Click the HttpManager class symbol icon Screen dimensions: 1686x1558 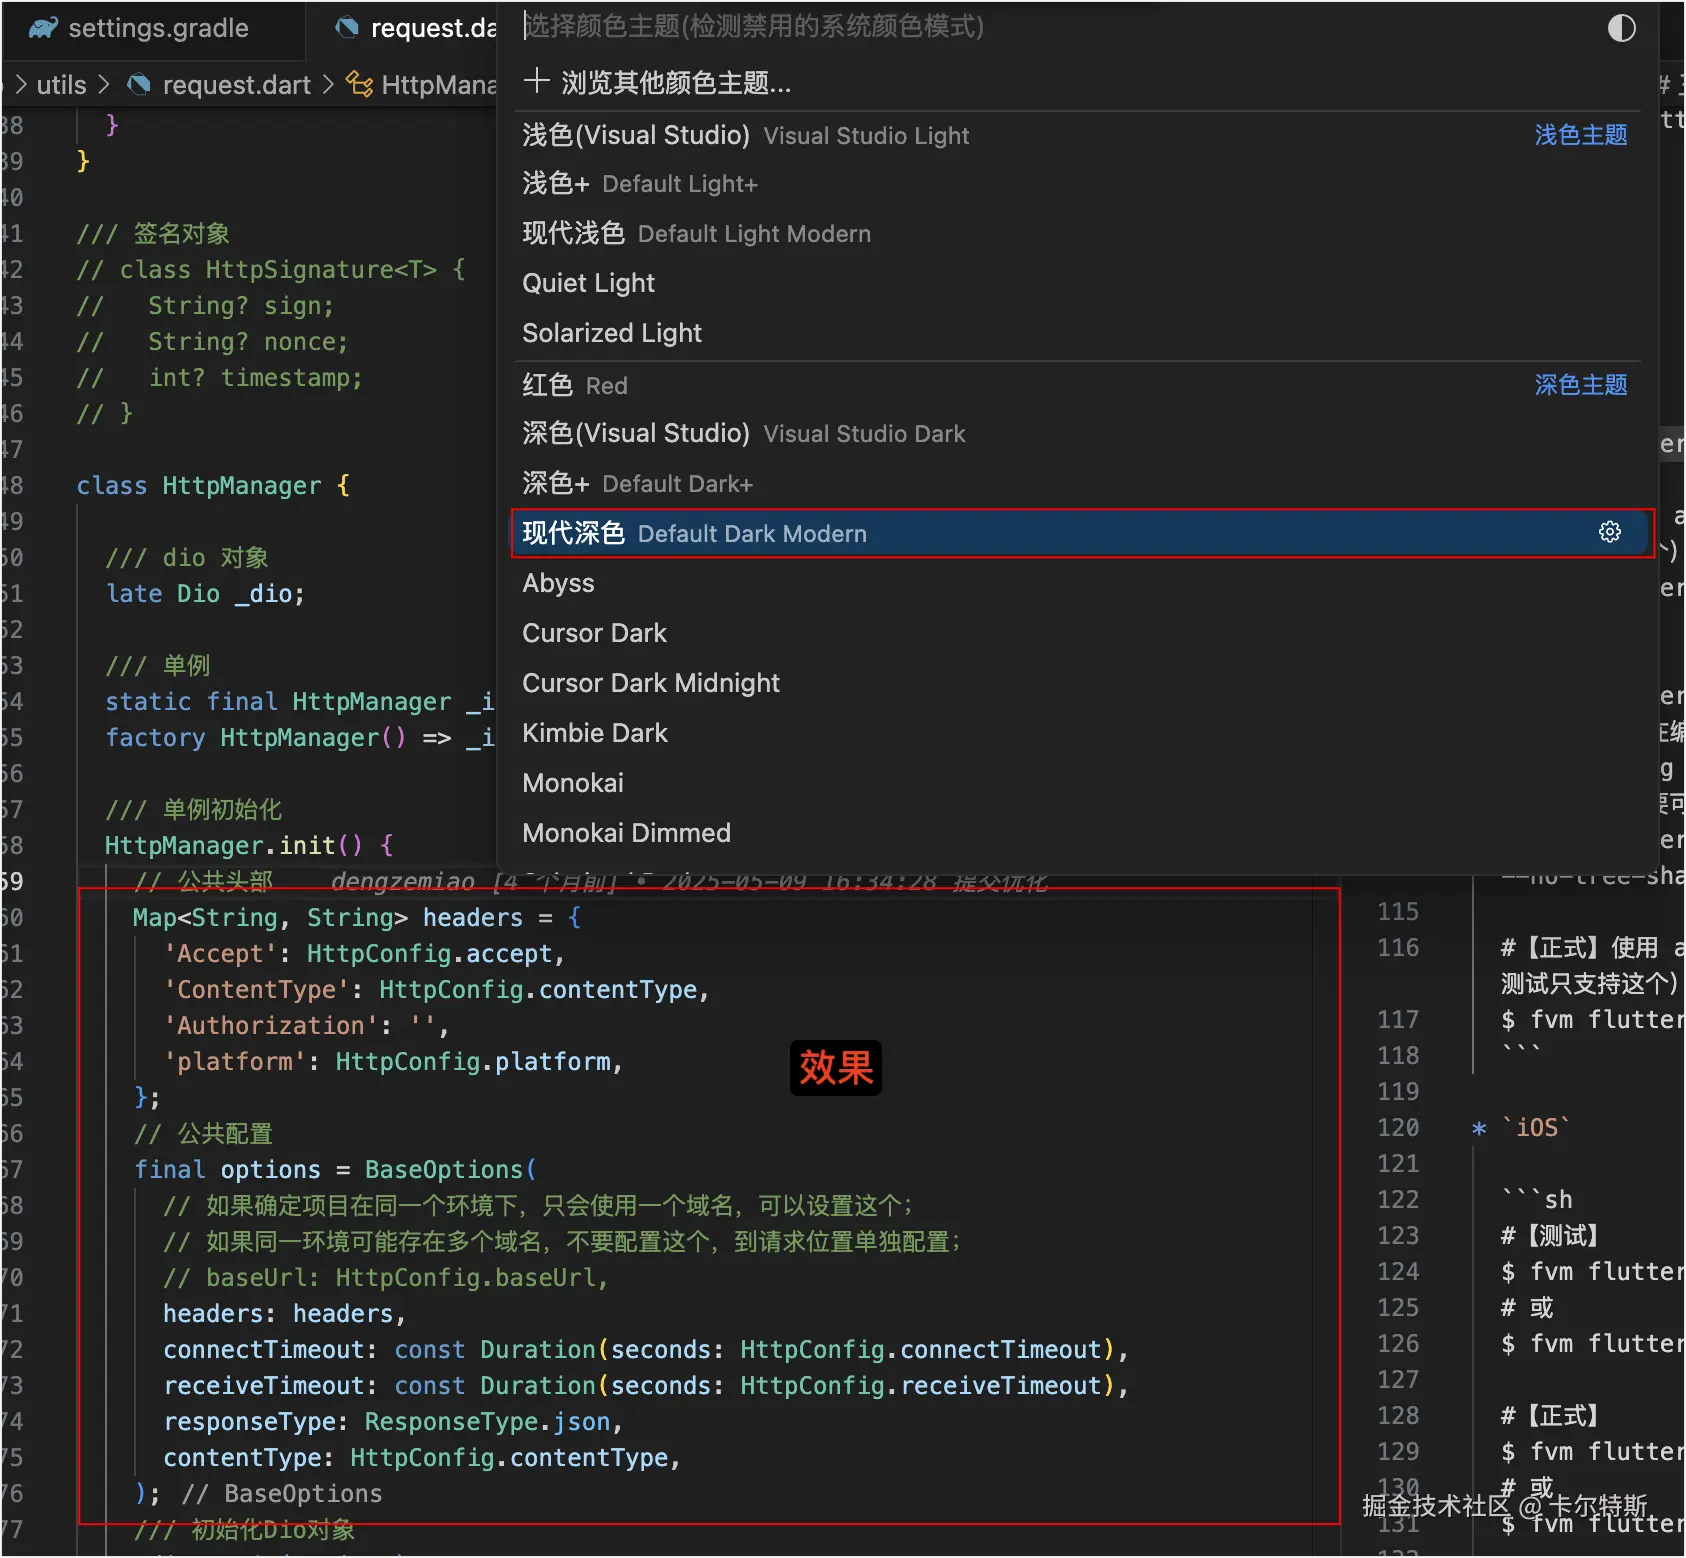(359, 85)
